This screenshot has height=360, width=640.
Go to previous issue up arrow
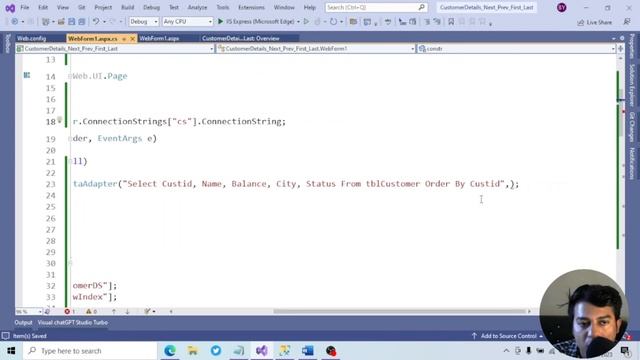(114, 311)
